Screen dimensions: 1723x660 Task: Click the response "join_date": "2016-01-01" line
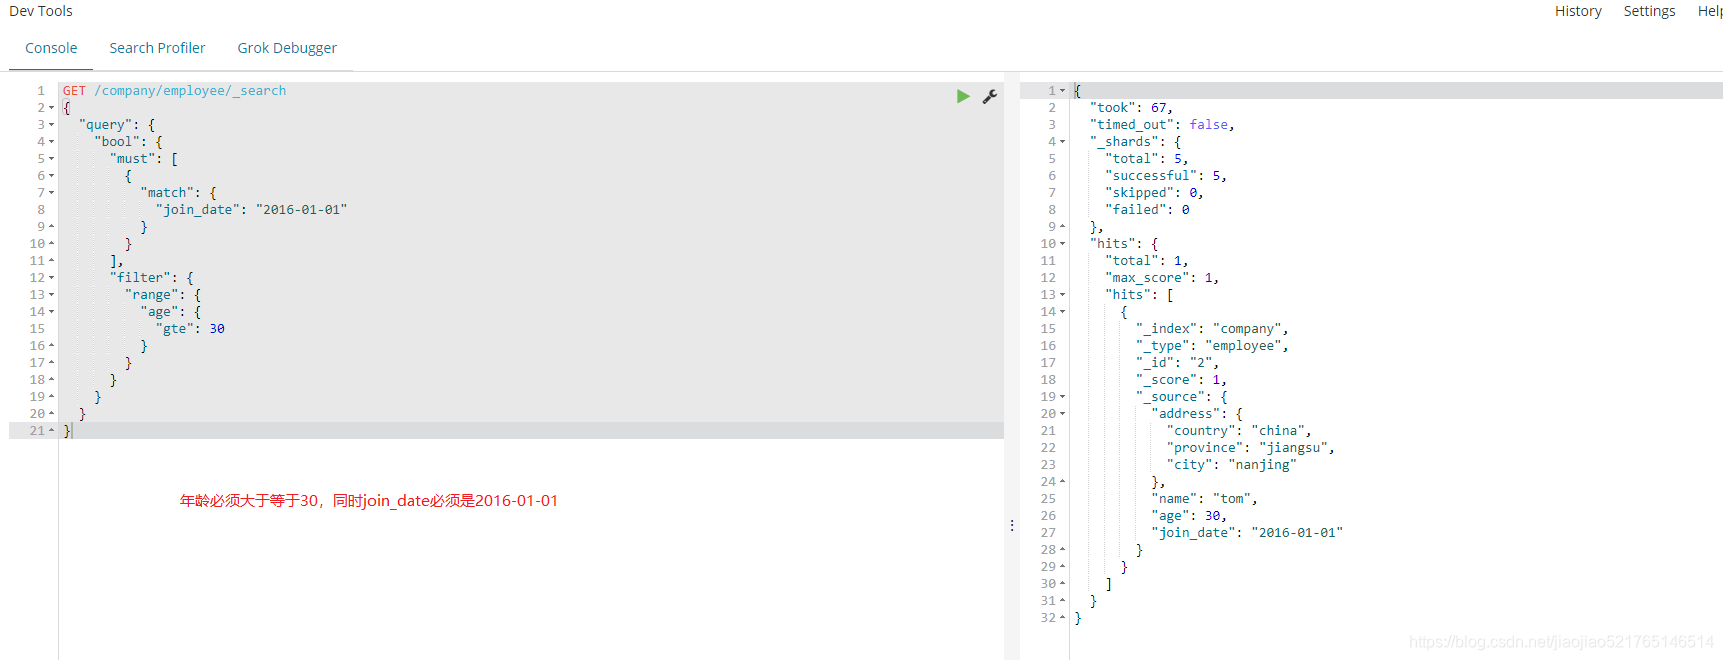(x=1247, y=533)
